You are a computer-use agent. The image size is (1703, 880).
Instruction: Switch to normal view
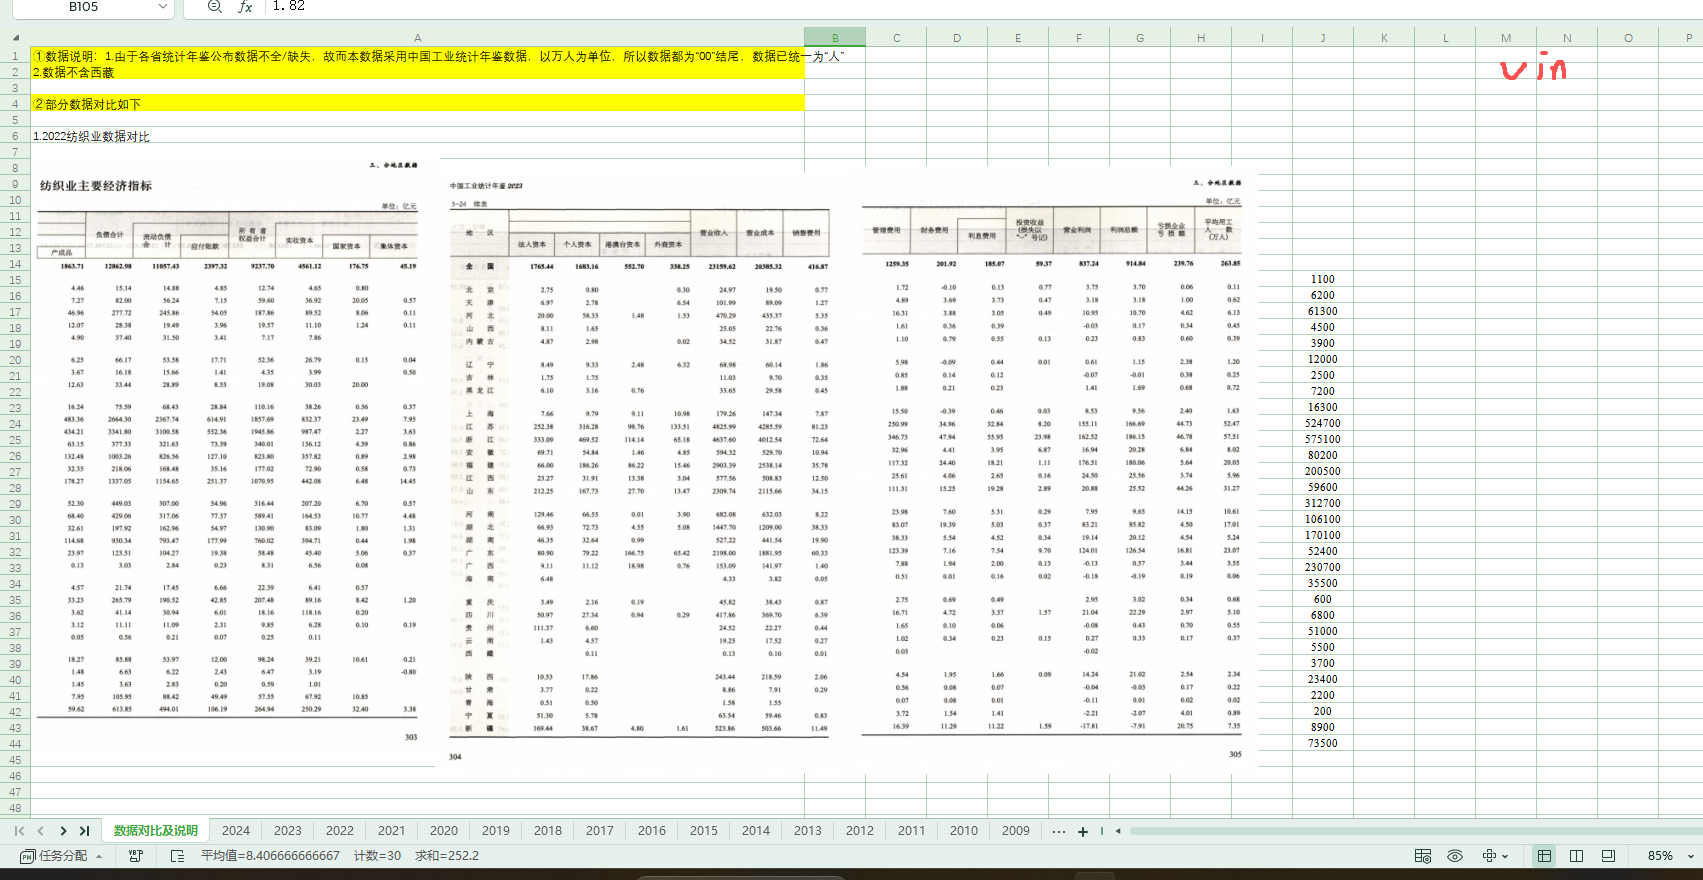coord(1545,856)
